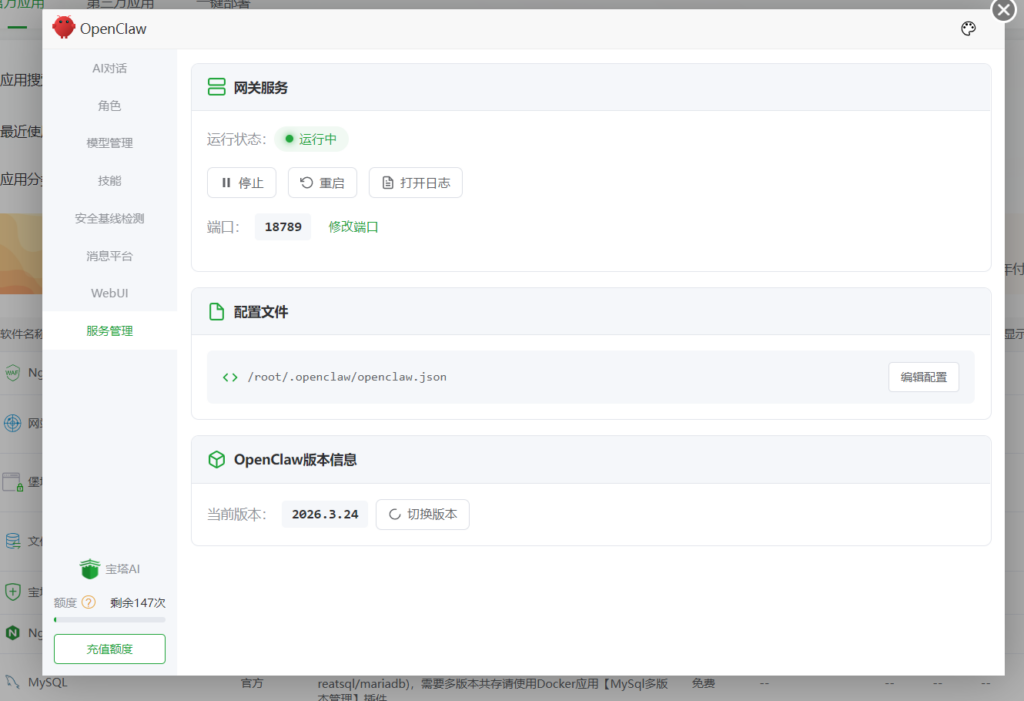Screen dimensions: 1024x701
Task: Open logs via 打开日志 button
Action: pos(415,182)
